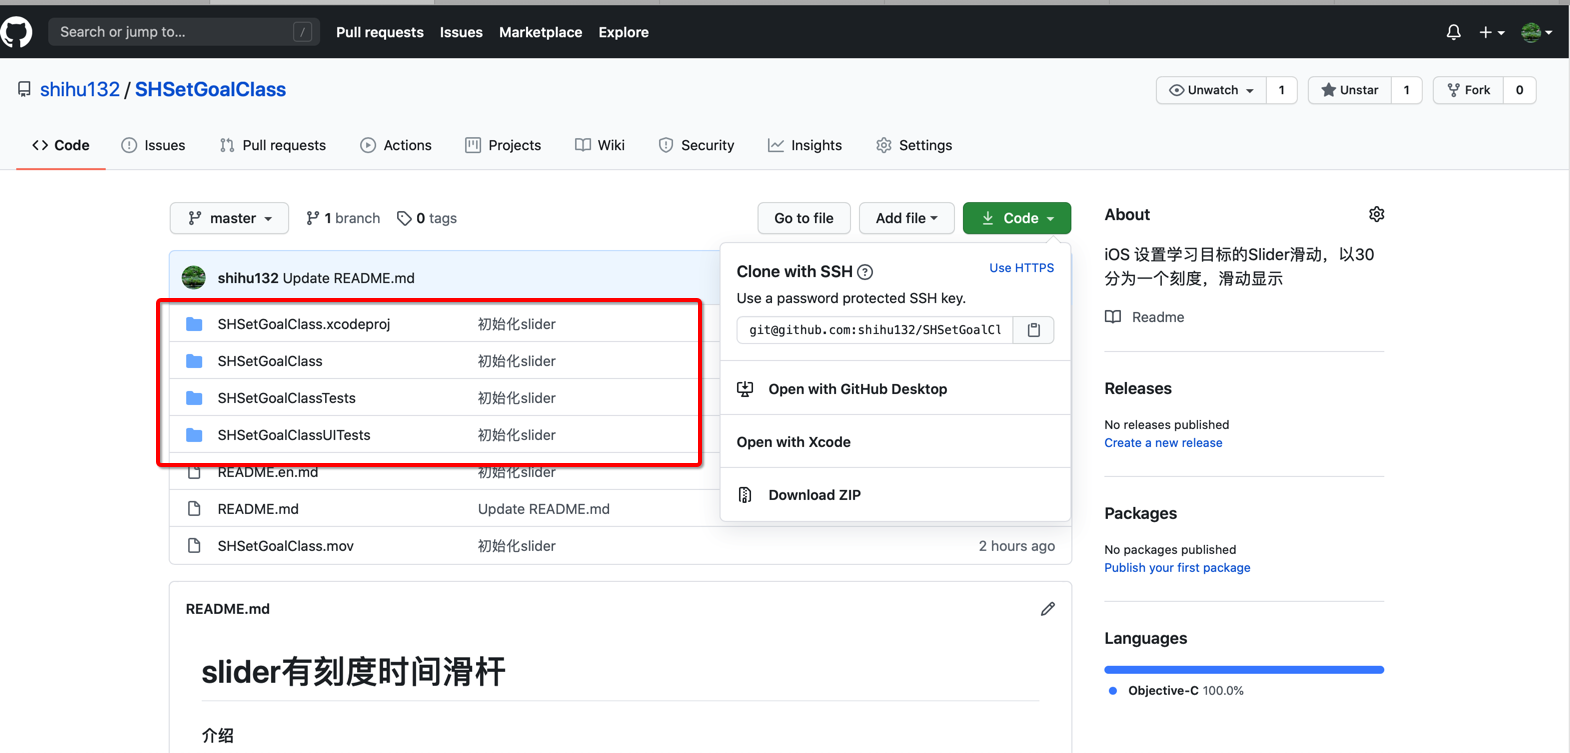Click the SSH clone URL field
The width and height of the screenshot is (1570, 753).
875,330
